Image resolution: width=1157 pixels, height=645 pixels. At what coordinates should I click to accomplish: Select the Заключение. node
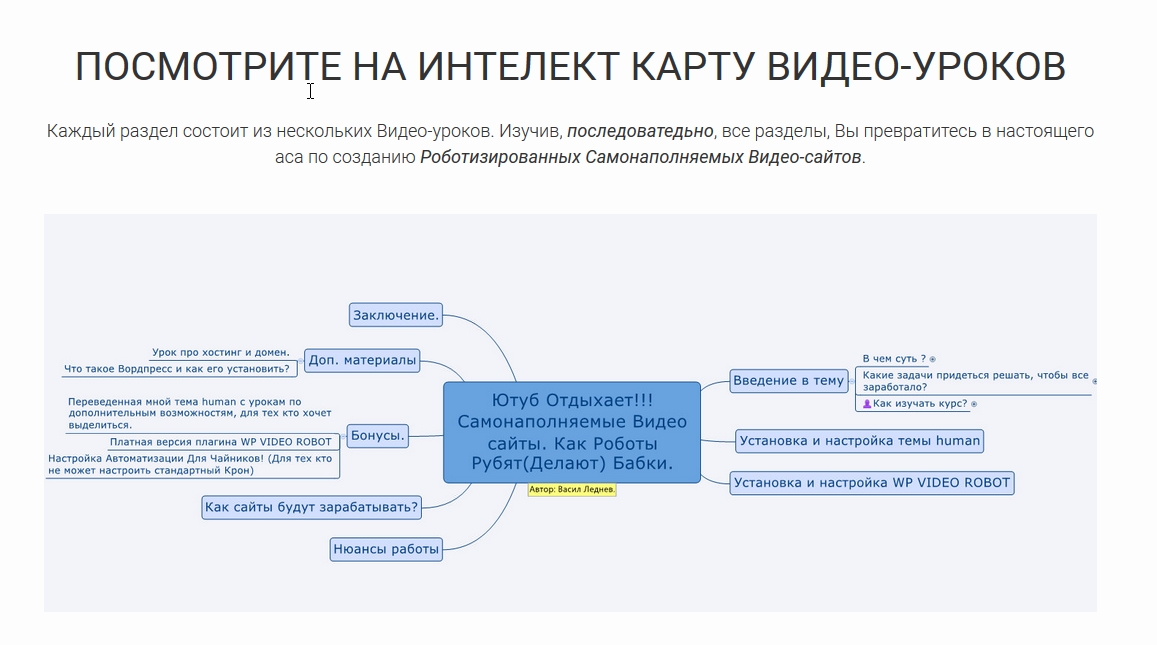[x=396, y=315]
